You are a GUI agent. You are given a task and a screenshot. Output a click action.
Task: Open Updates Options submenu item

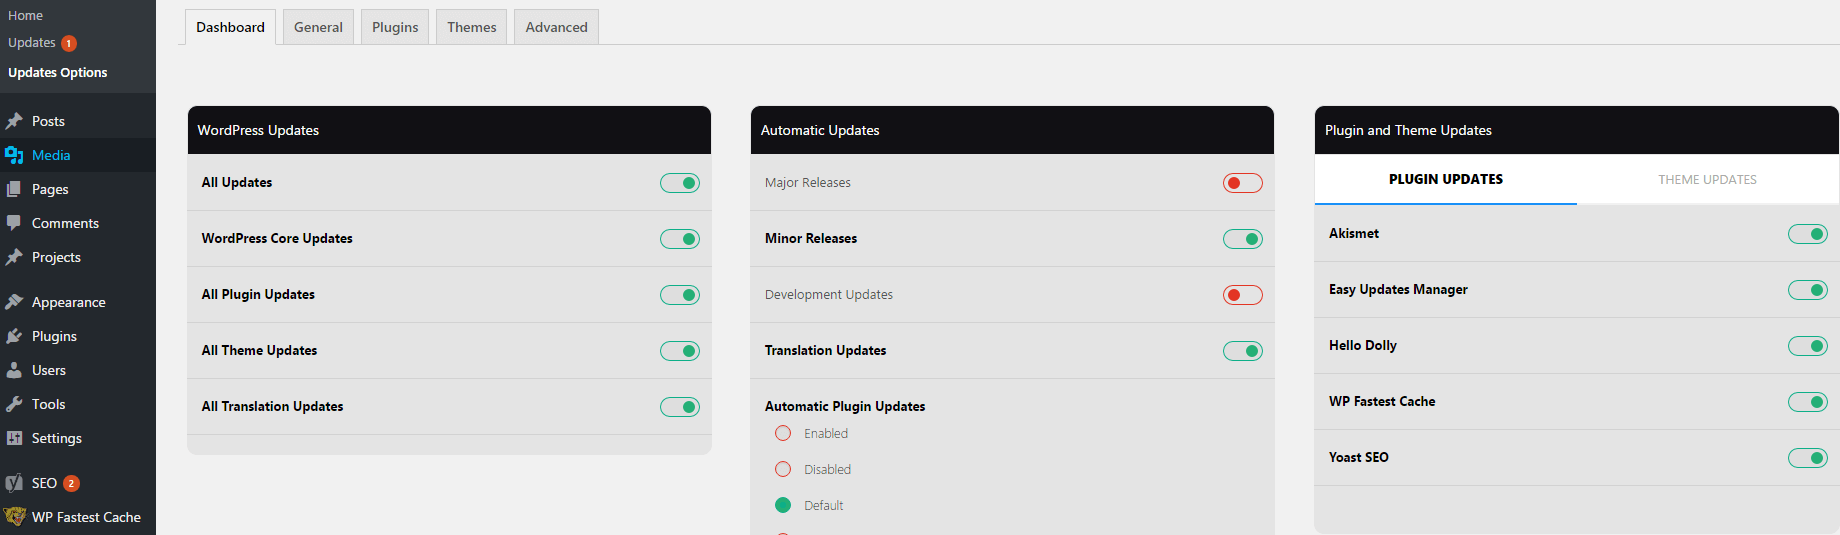point(58,72)
